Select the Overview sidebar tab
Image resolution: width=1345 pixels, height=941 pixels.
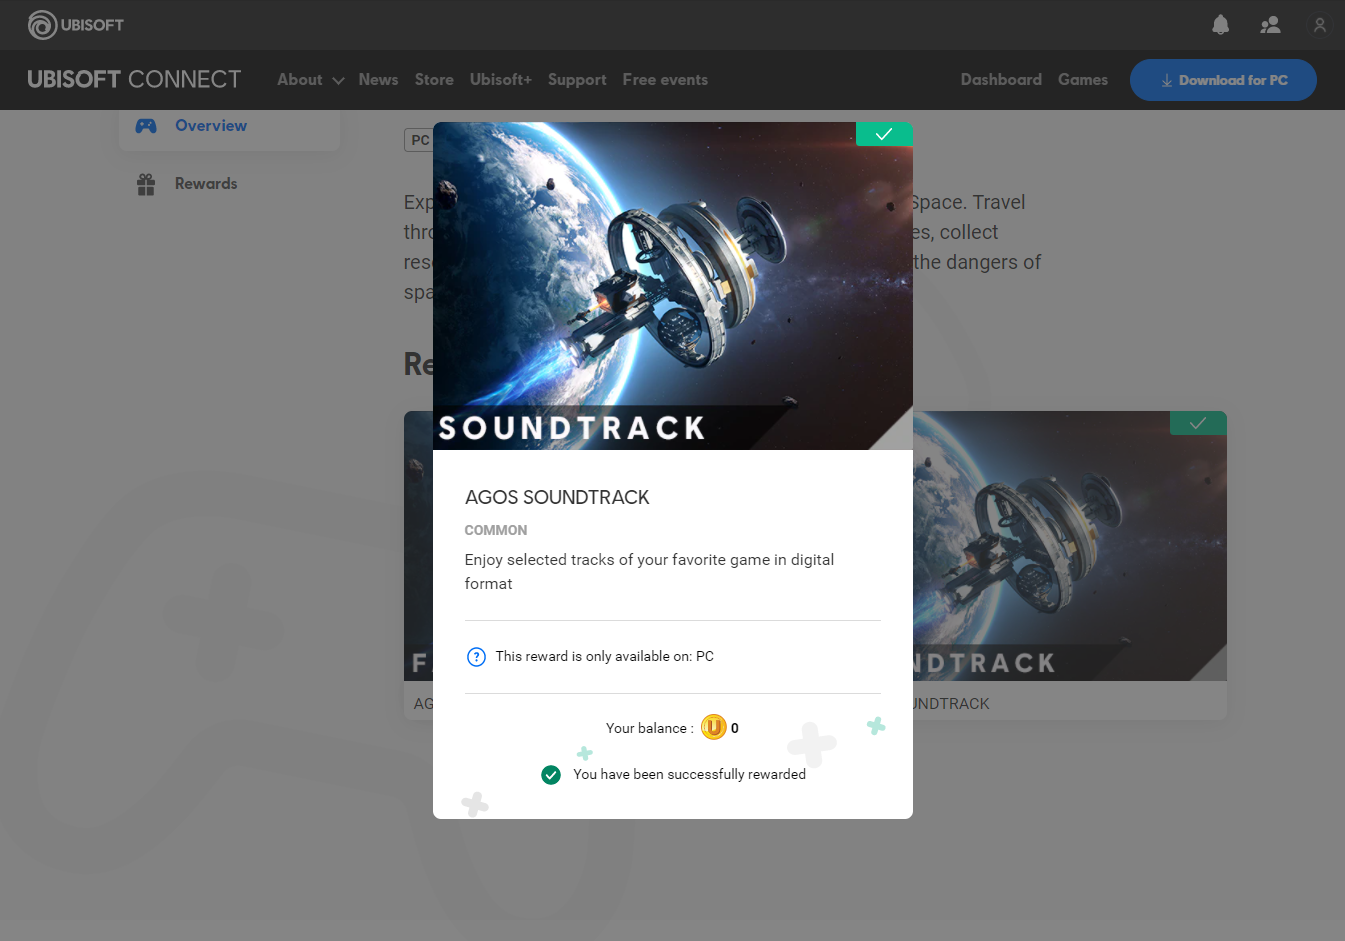tap(229, 127)
